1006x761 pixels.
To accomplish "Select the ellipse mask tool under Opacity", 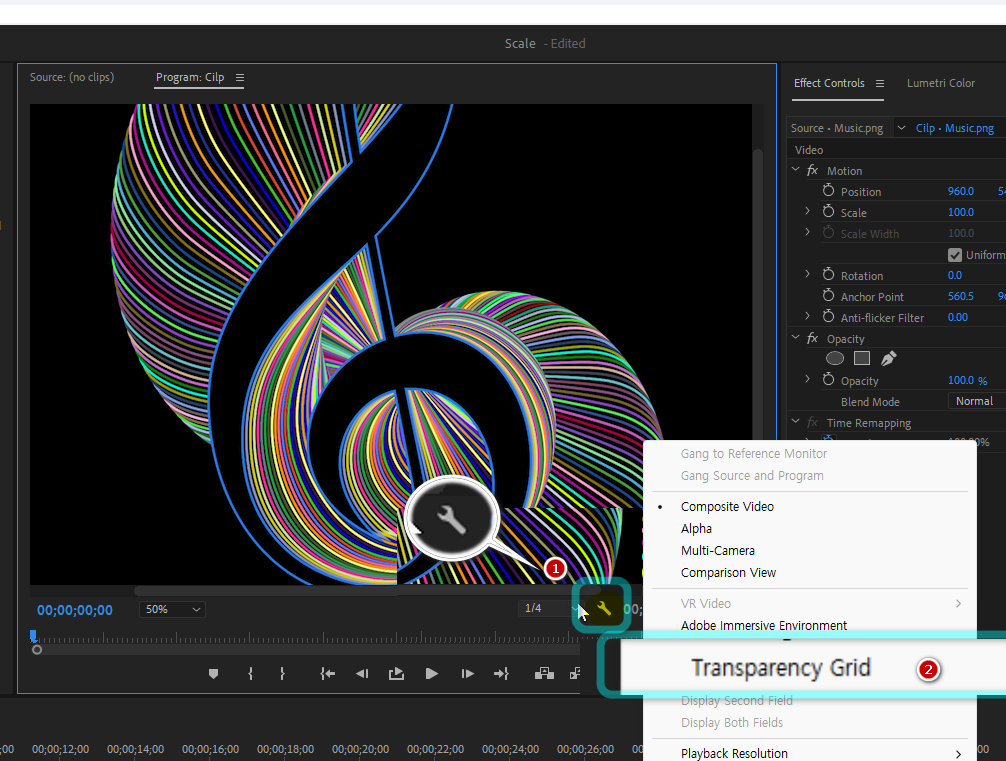I will [x=835, y=358].
